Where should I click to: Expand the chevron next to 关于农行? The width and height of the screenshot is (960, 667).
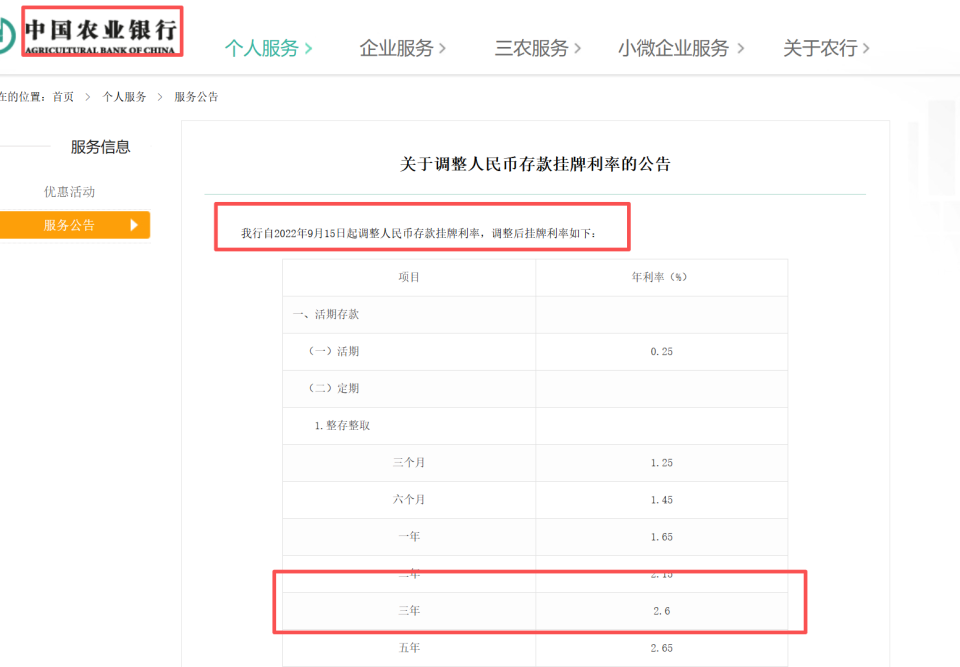point(866,47)
